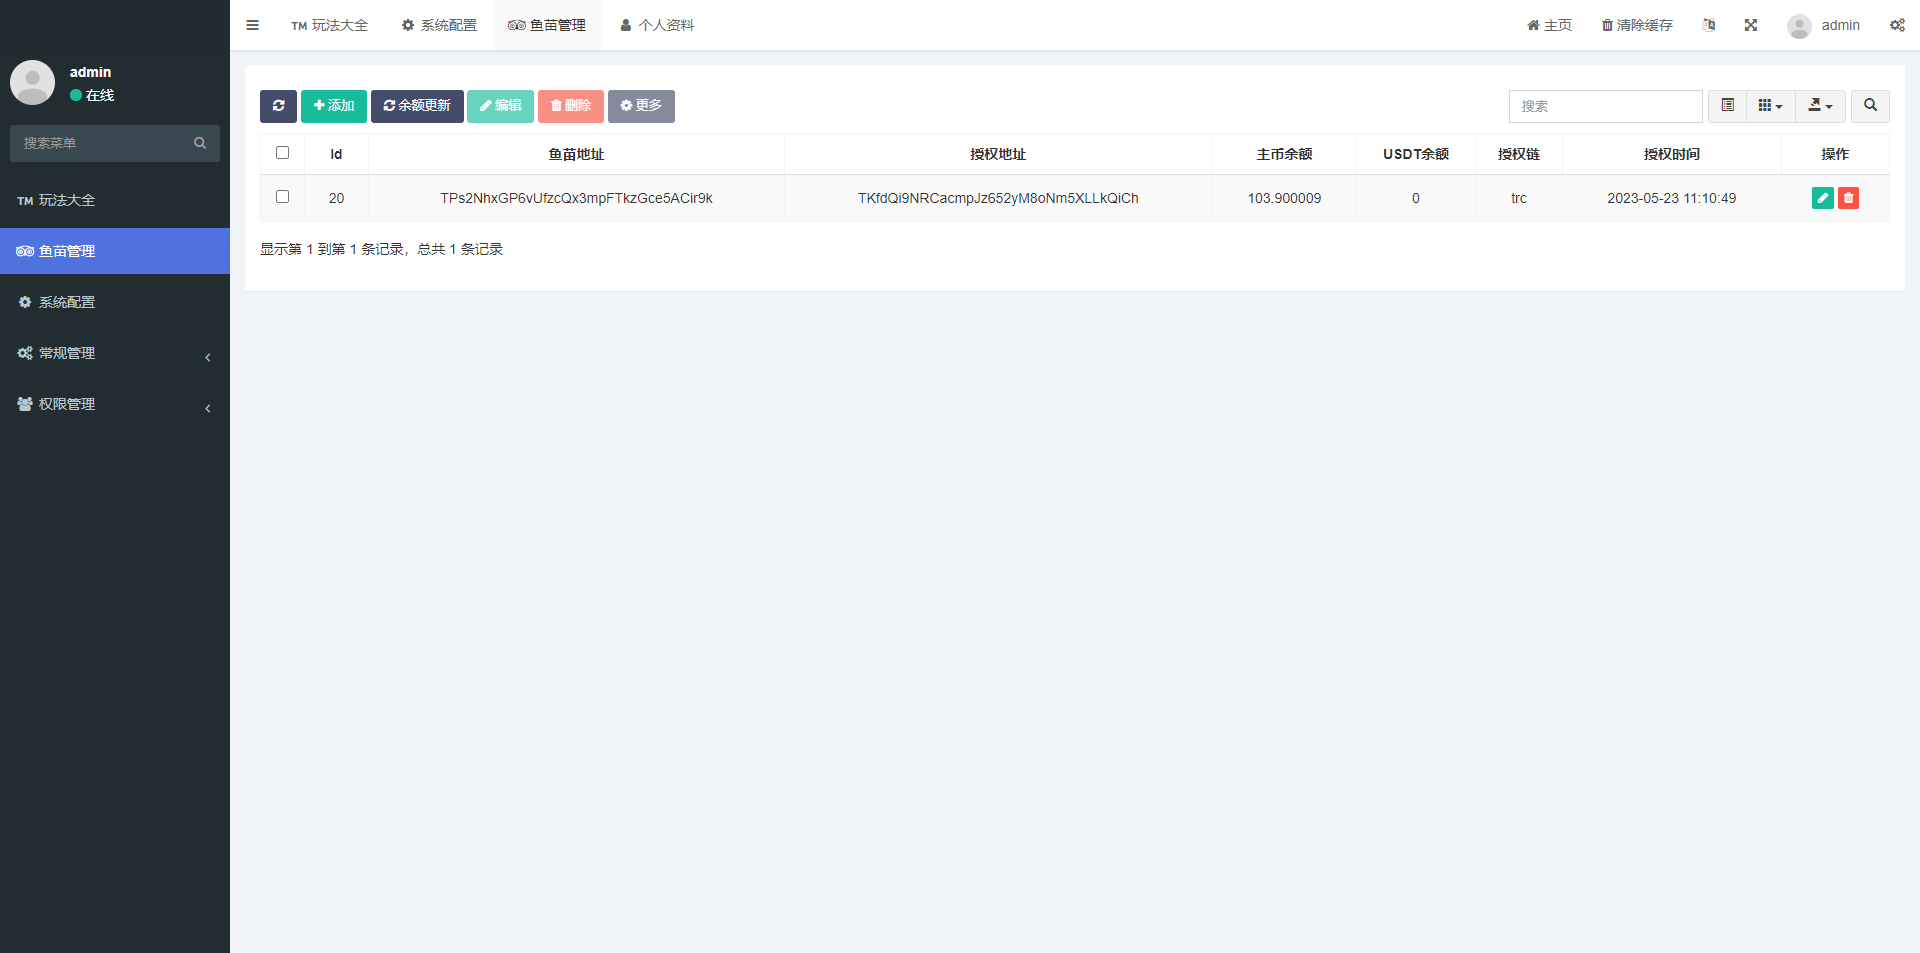Click the refresh icon button in the toolbar
The height and width of the screenshot is (953, 1920).
tap(278, 106)
